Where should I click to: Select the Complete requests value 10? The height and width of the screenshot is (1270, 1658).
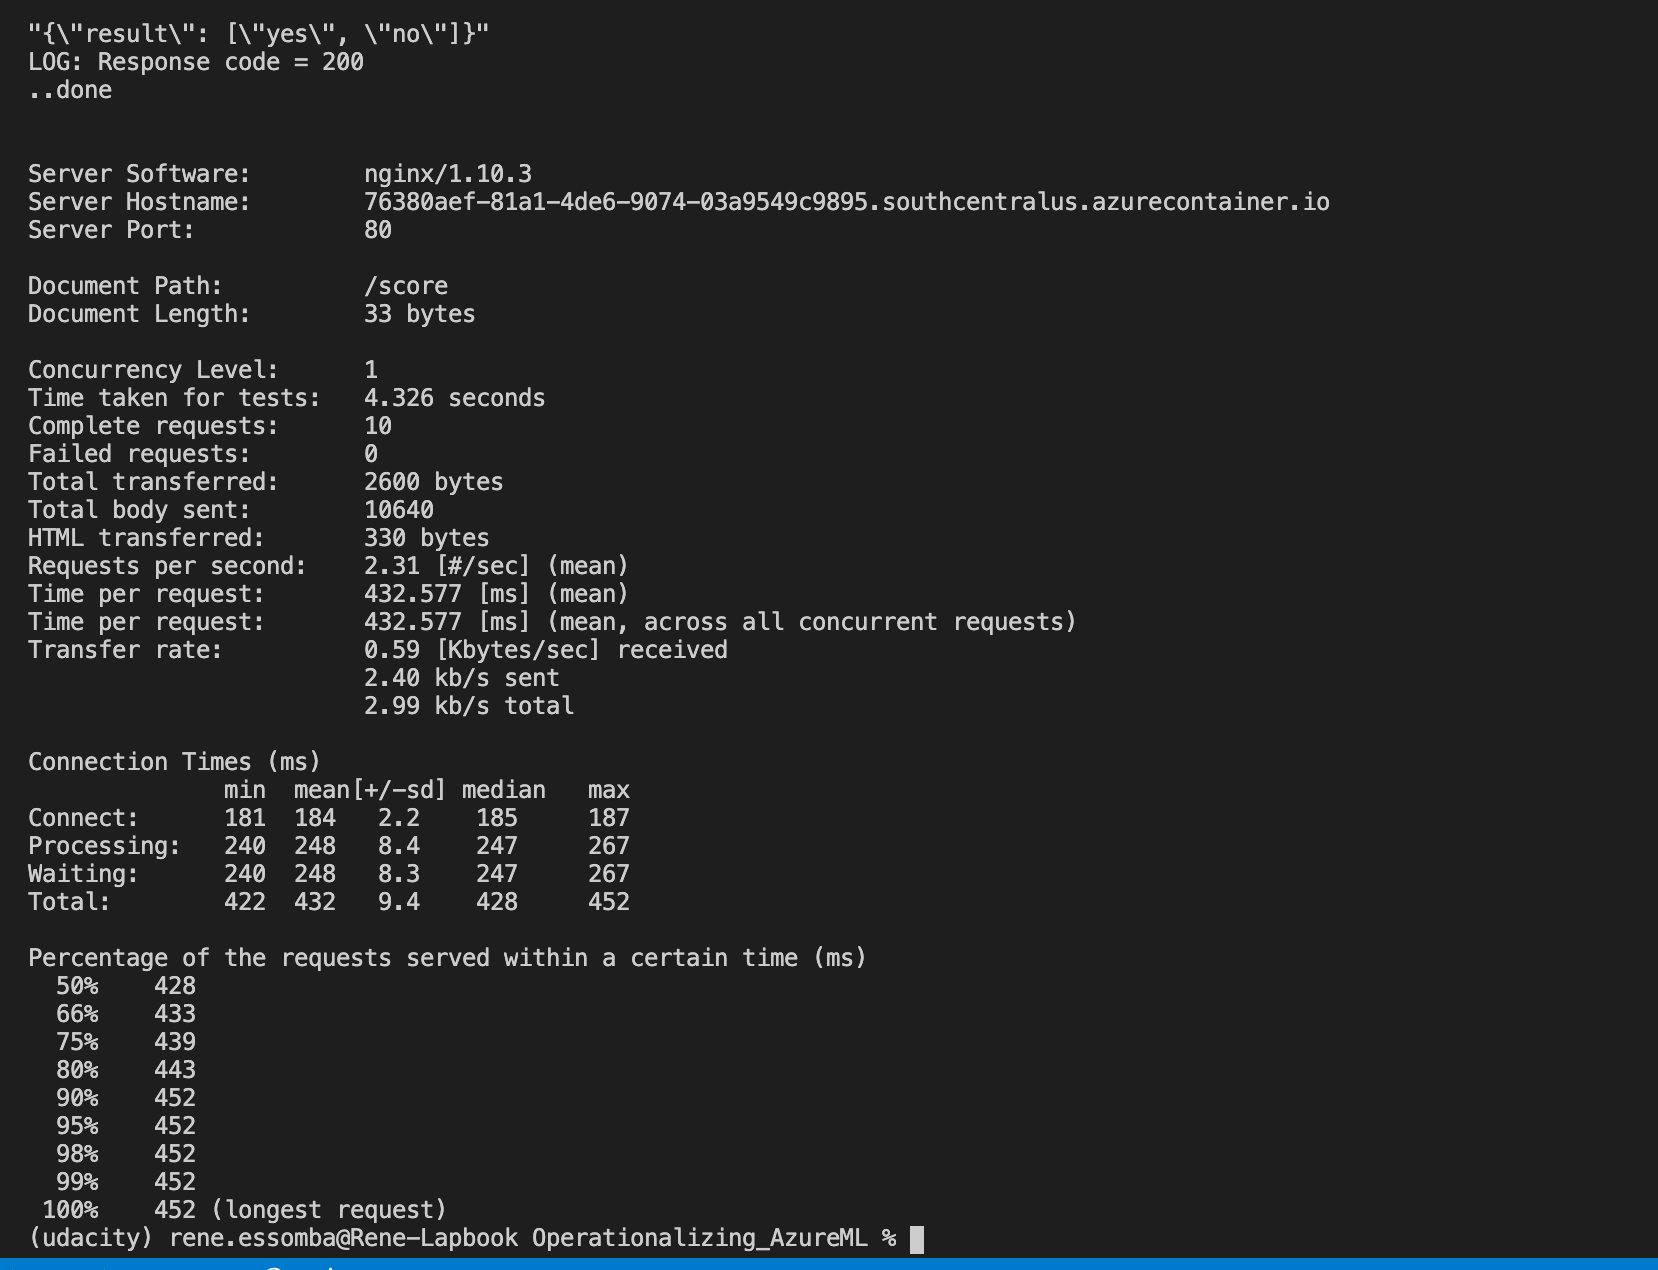pyautogui.click(x=378, y=426)
